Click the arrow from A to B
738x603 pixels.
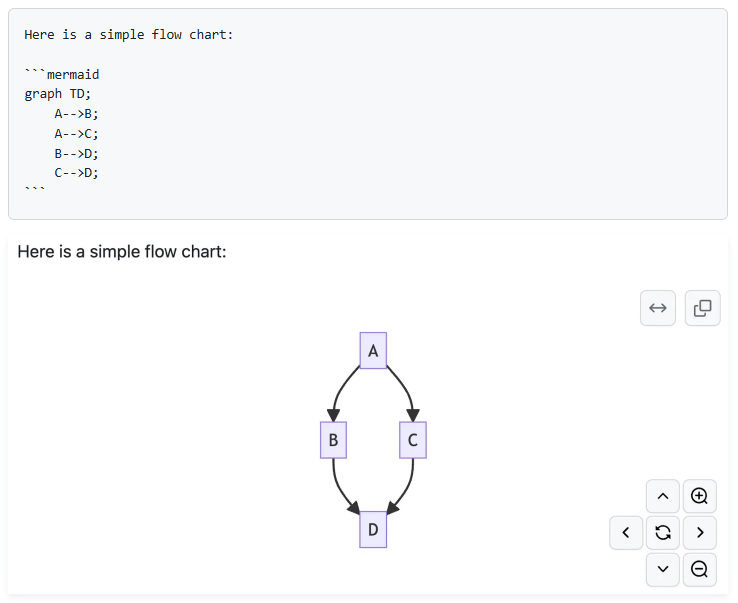pos(340,390)
